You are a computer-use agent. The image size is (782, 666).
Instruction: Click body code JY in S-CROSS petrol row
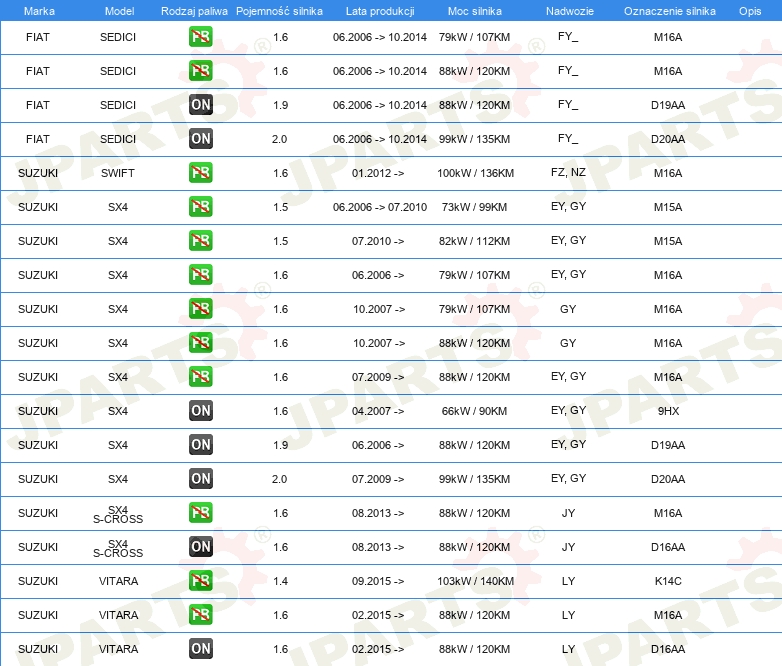[568, 513]
